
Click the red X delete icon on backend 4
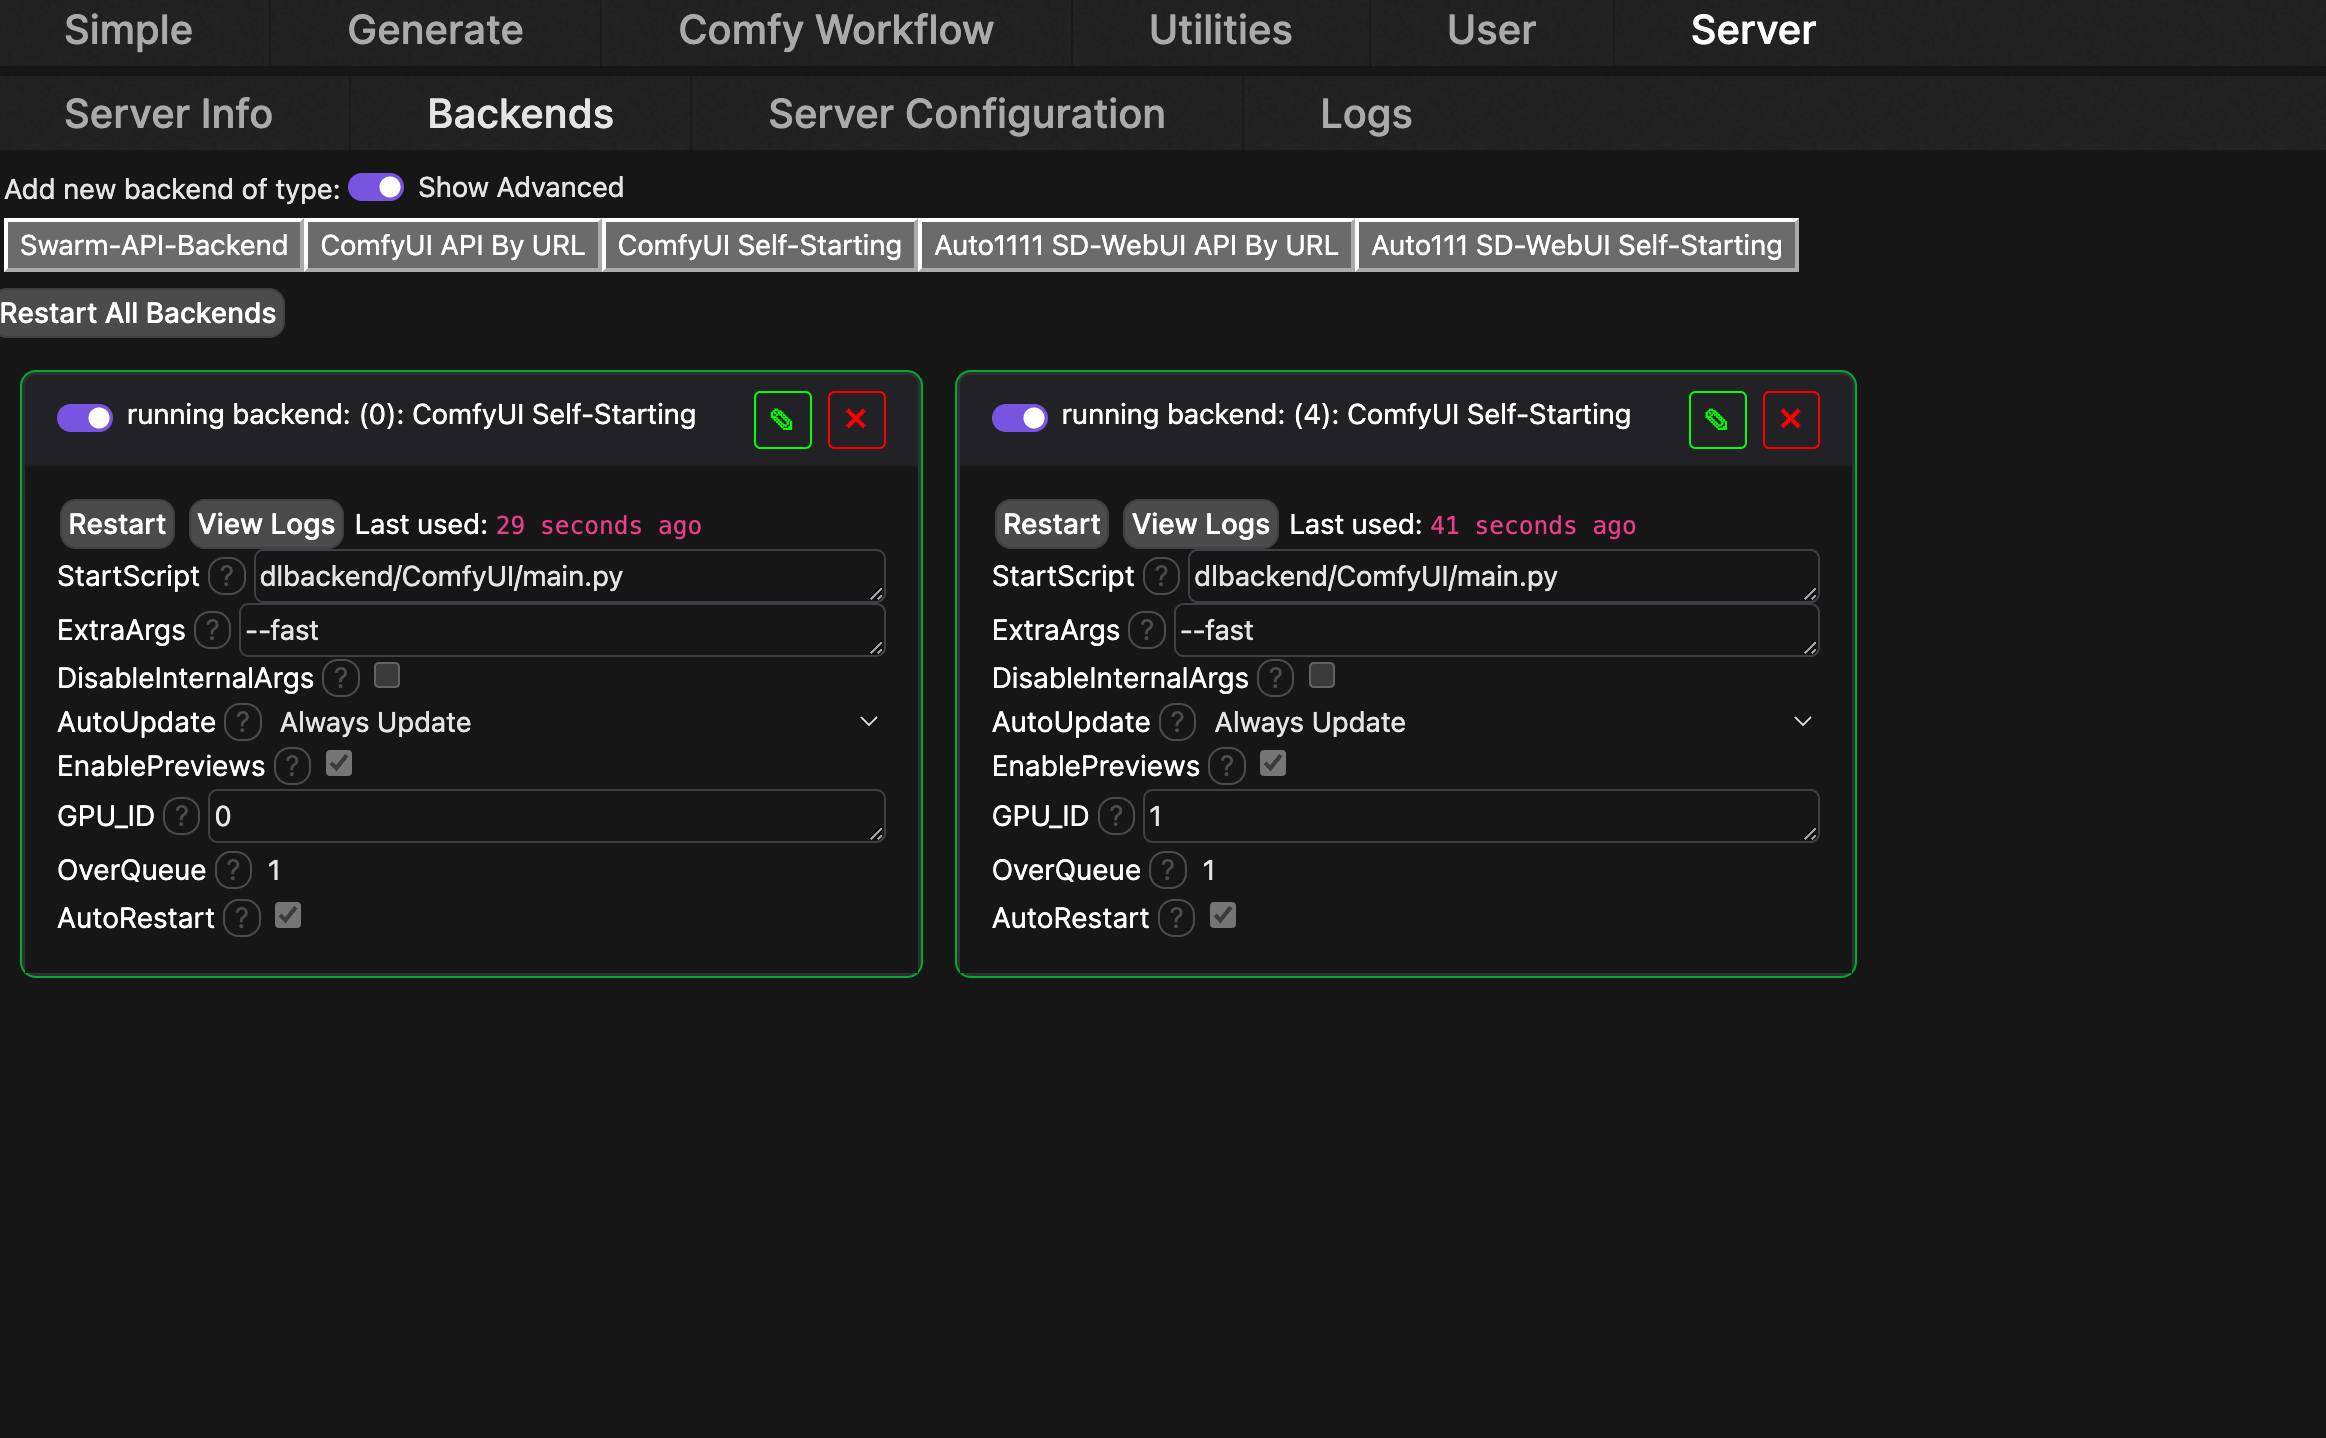pos(1790,420)
